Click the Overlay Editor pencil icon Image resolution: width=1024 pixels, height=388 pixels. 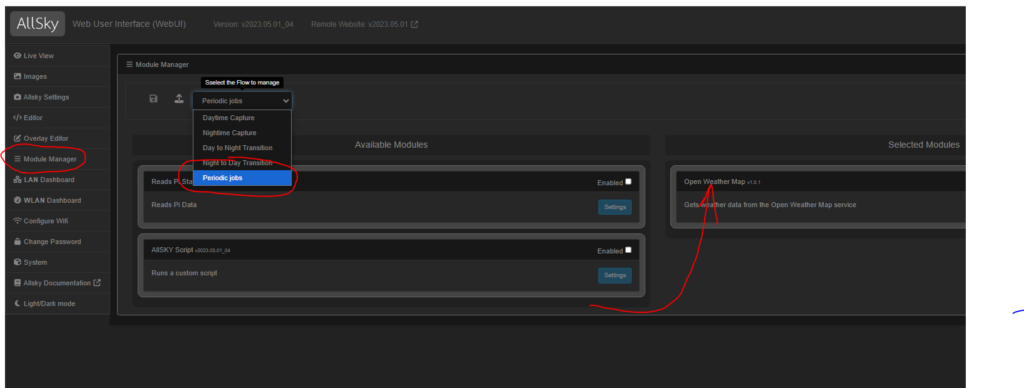point(18,138)
